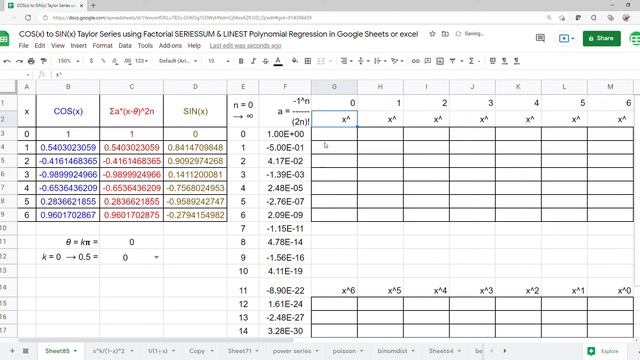The width and height of the screenshot is (640, 360).
Task: Show the all sheets list
Action: point(25,351)
